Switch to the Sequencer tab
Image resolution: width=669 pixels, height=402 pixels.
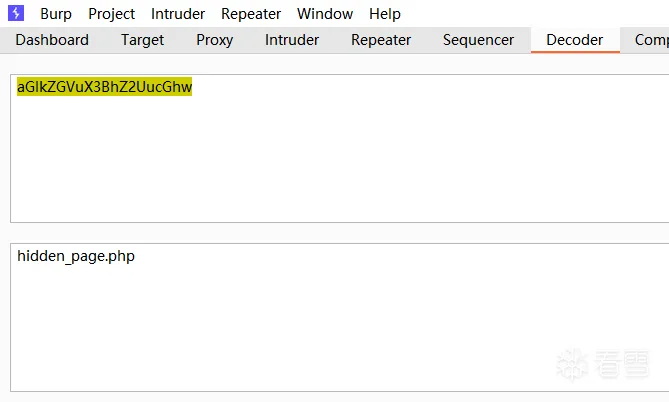(478, 40)
